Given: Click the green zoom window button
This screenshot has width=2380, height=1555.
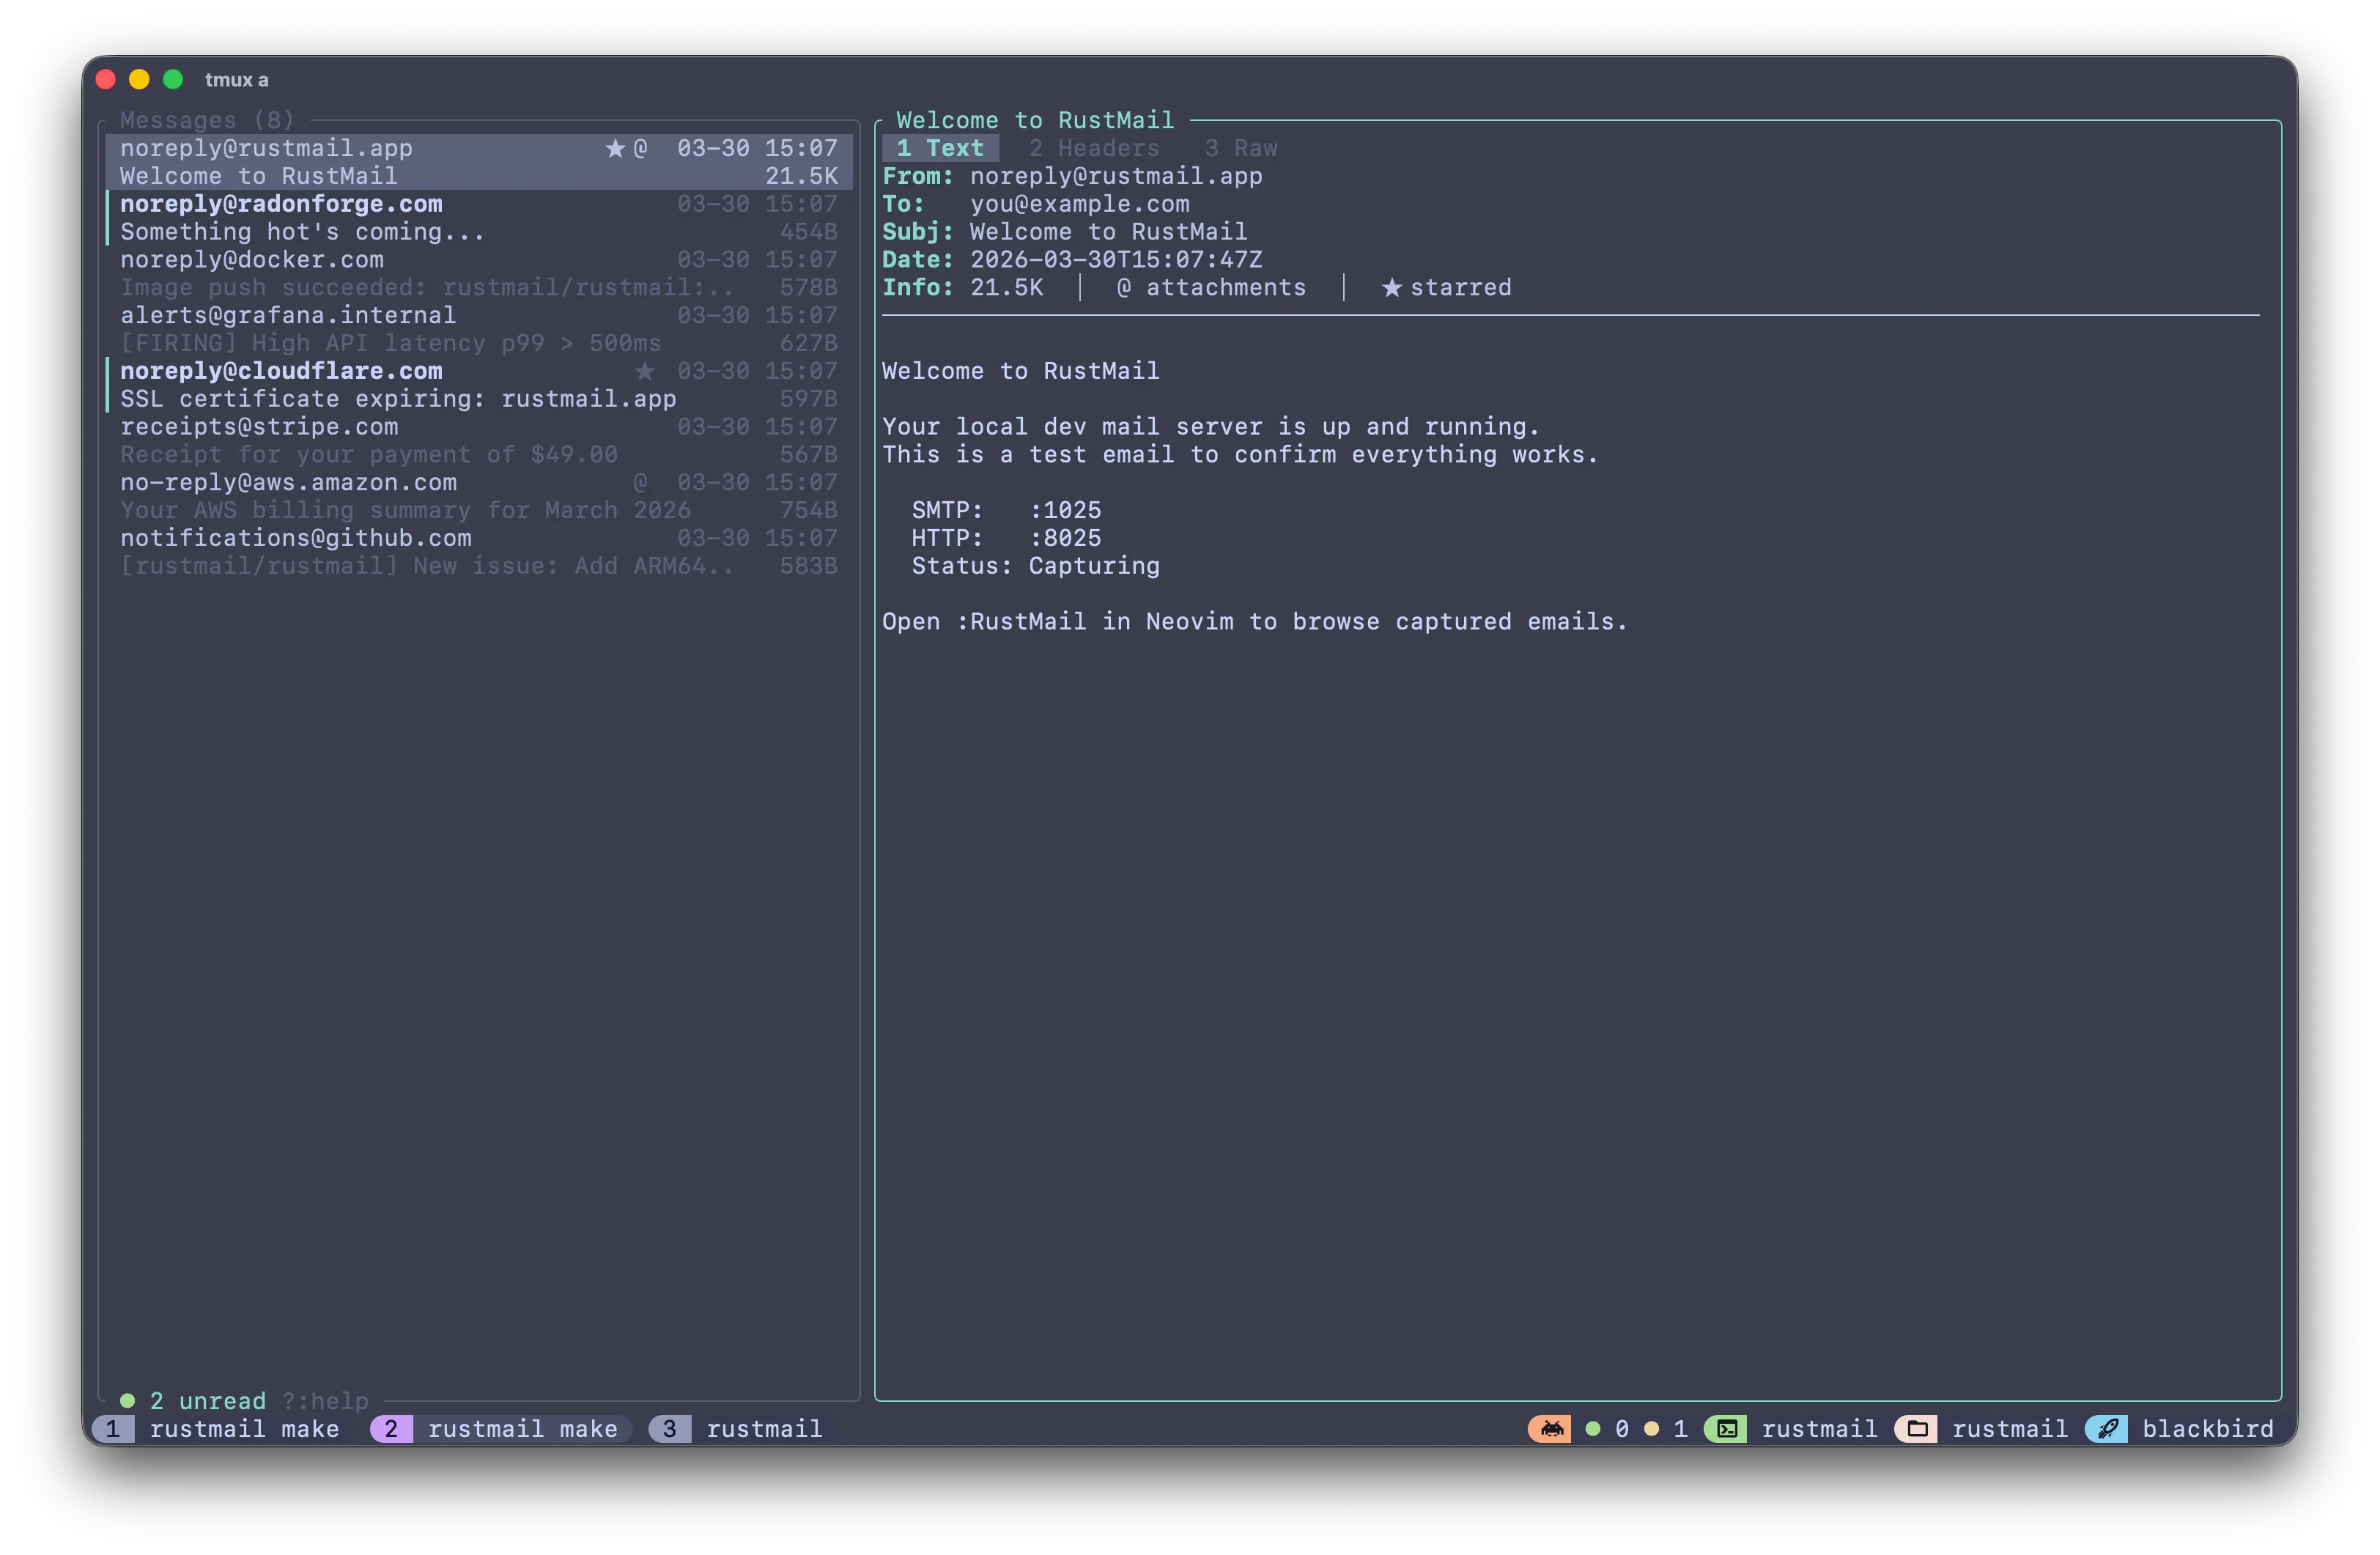Looking at the screenshot, I should pos(173,79).
